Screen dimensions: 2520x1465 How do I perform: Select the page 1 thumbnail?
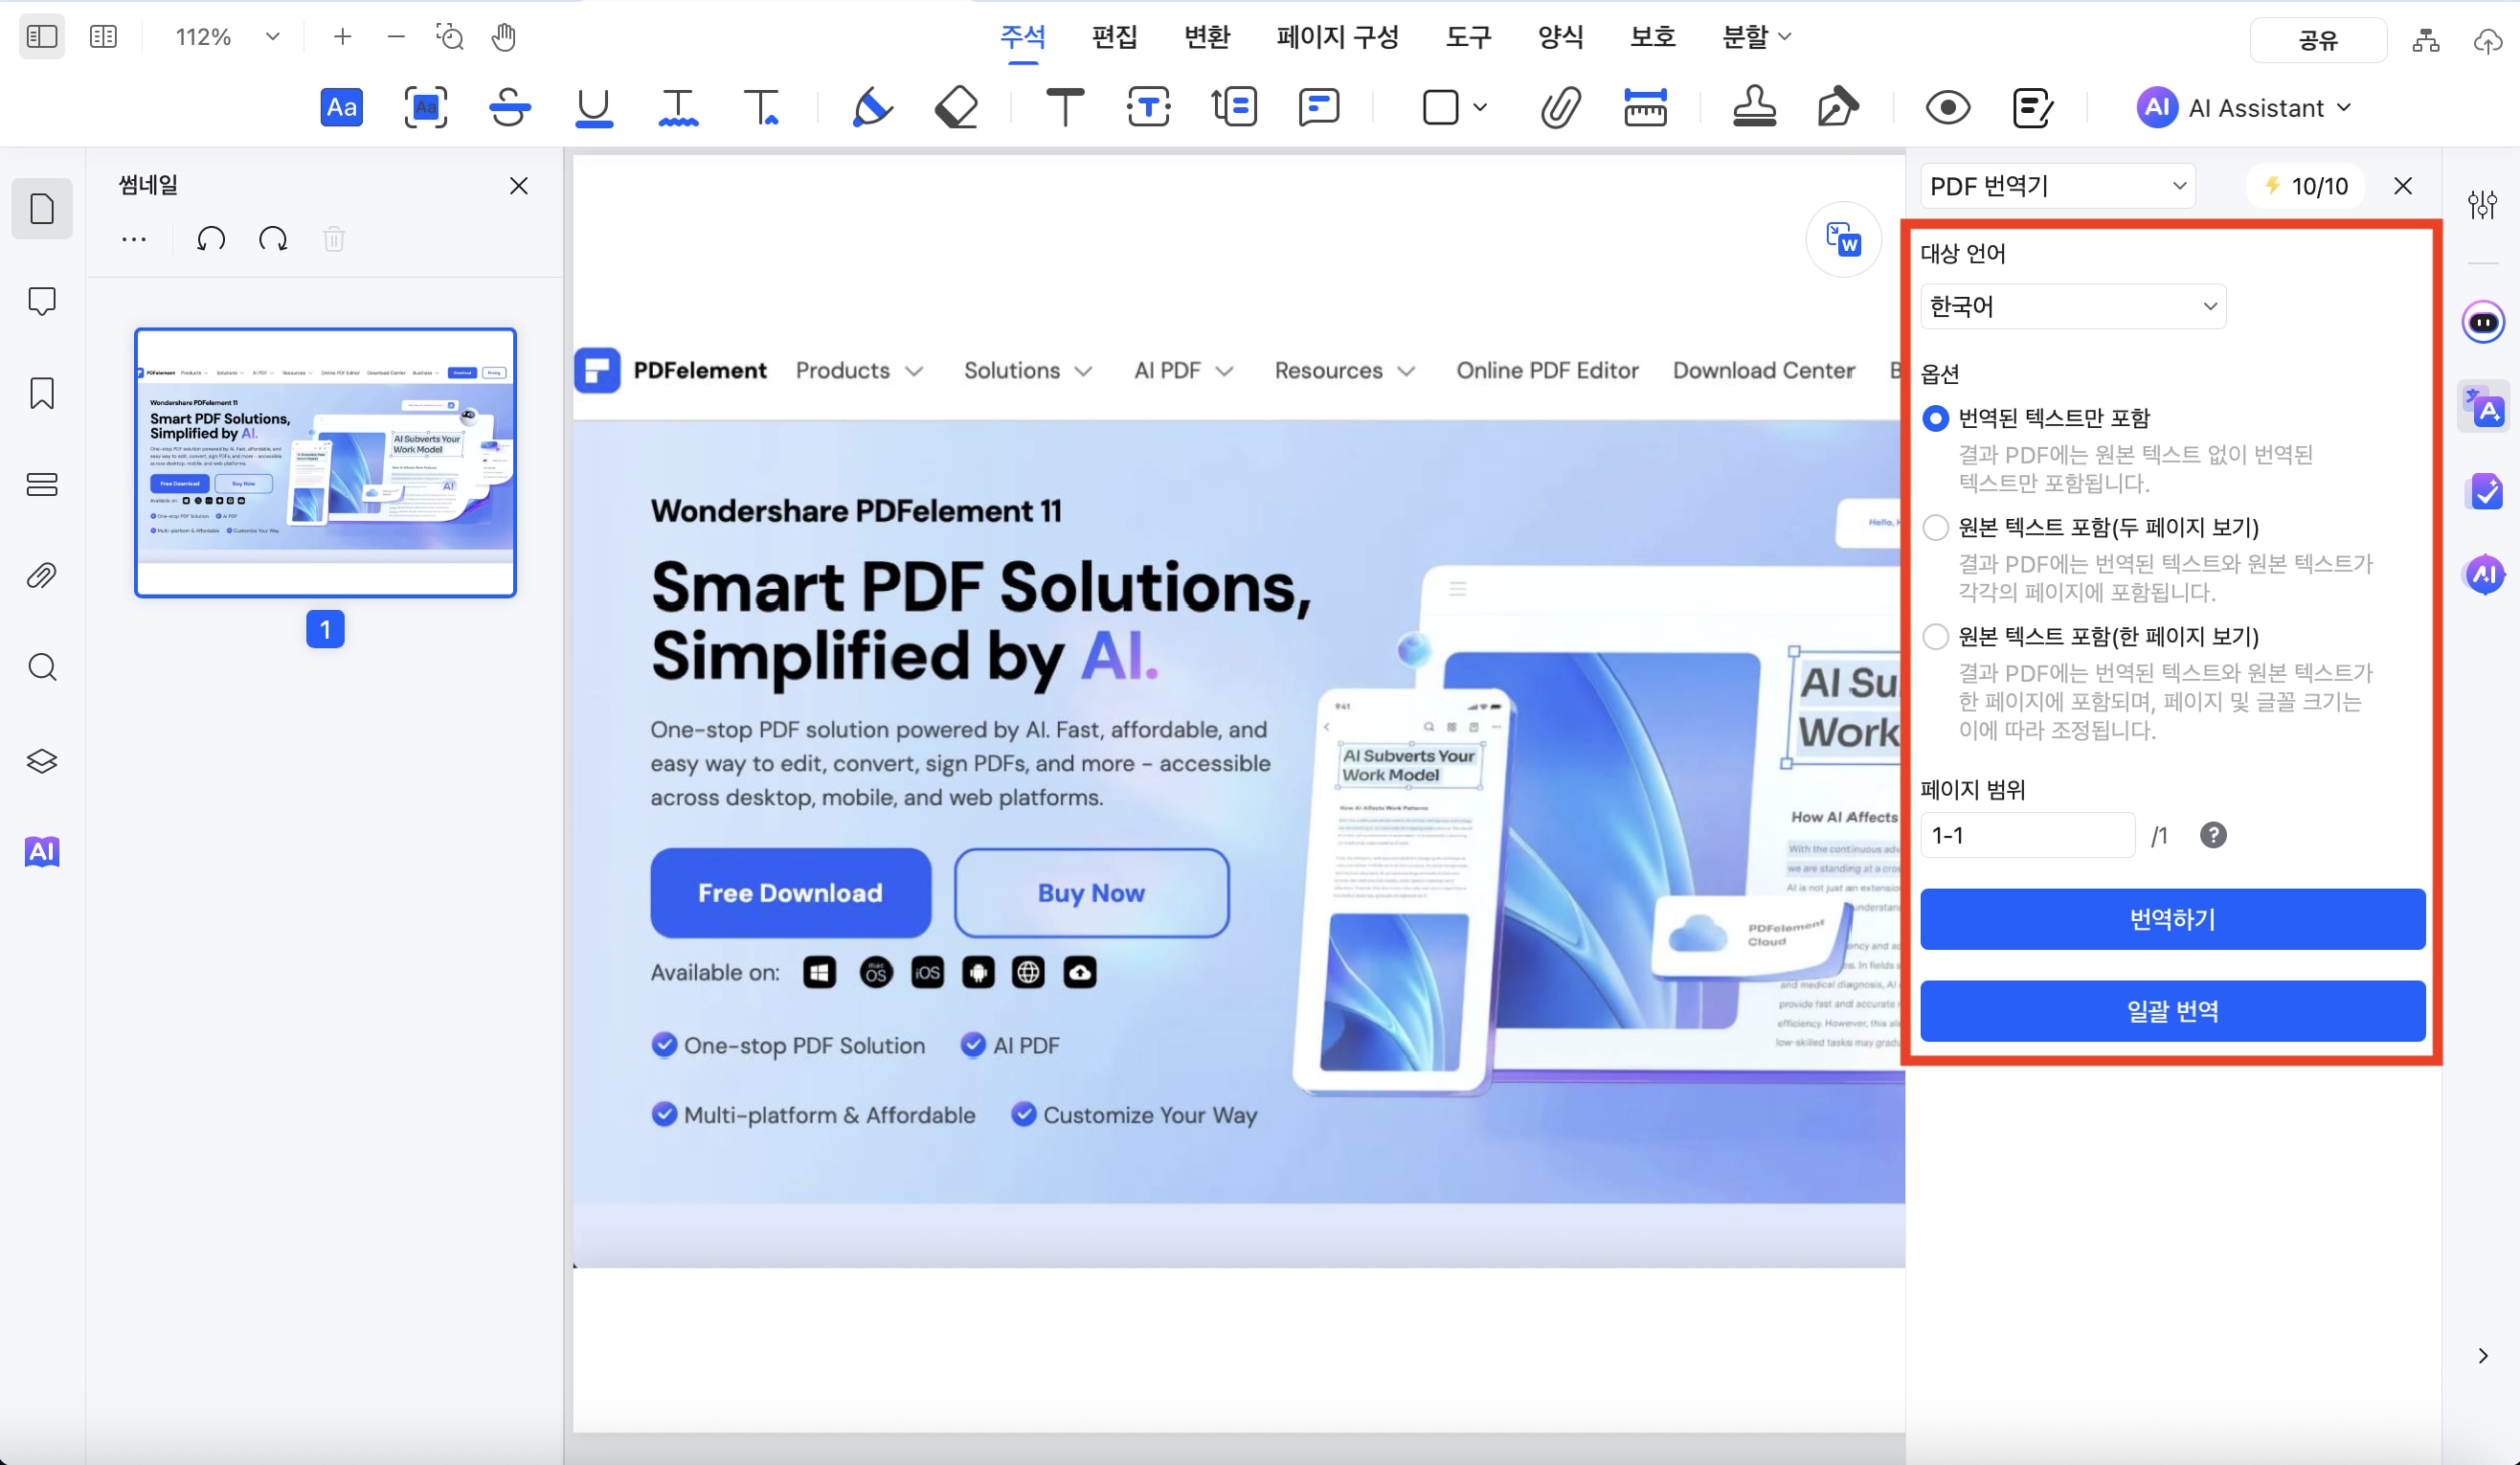point(325,462)
